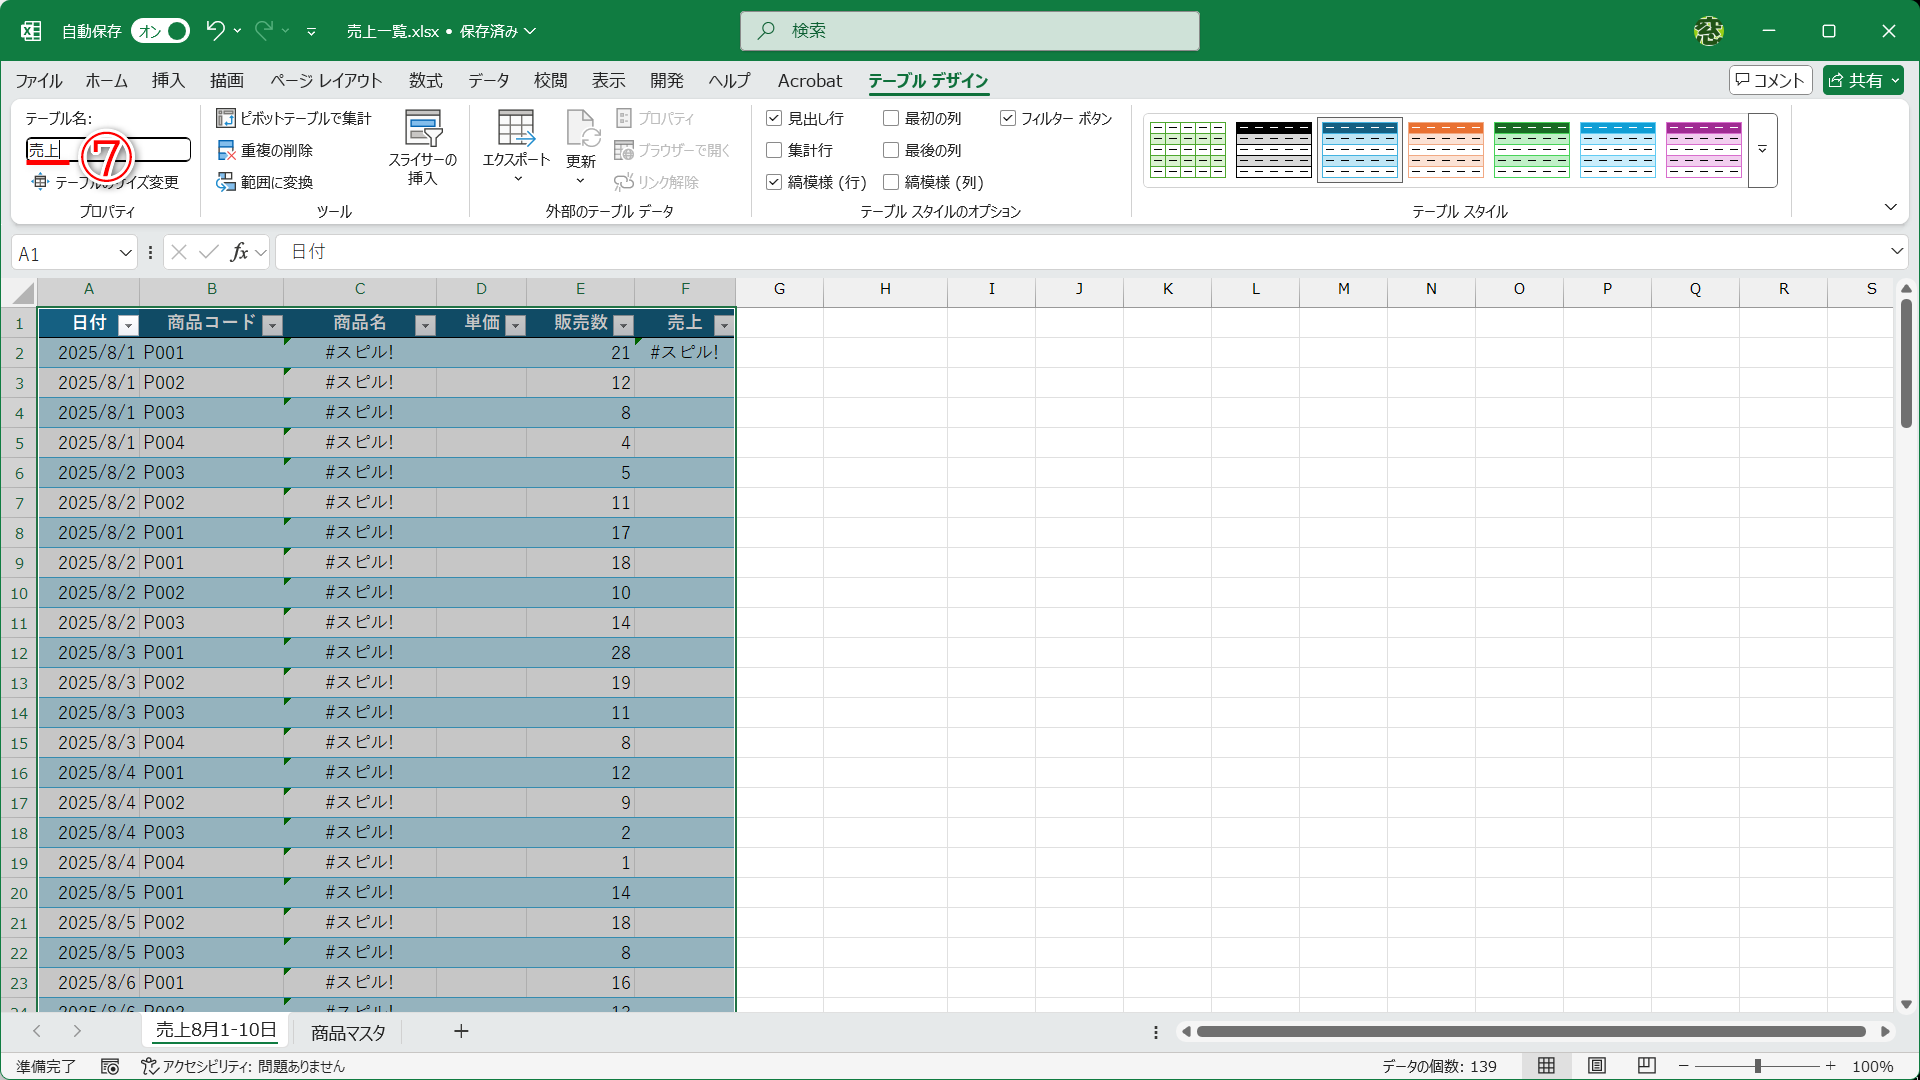Open the 商品名 column filter dropdown
The image size is (1920, 1080).
pos(425,325)
